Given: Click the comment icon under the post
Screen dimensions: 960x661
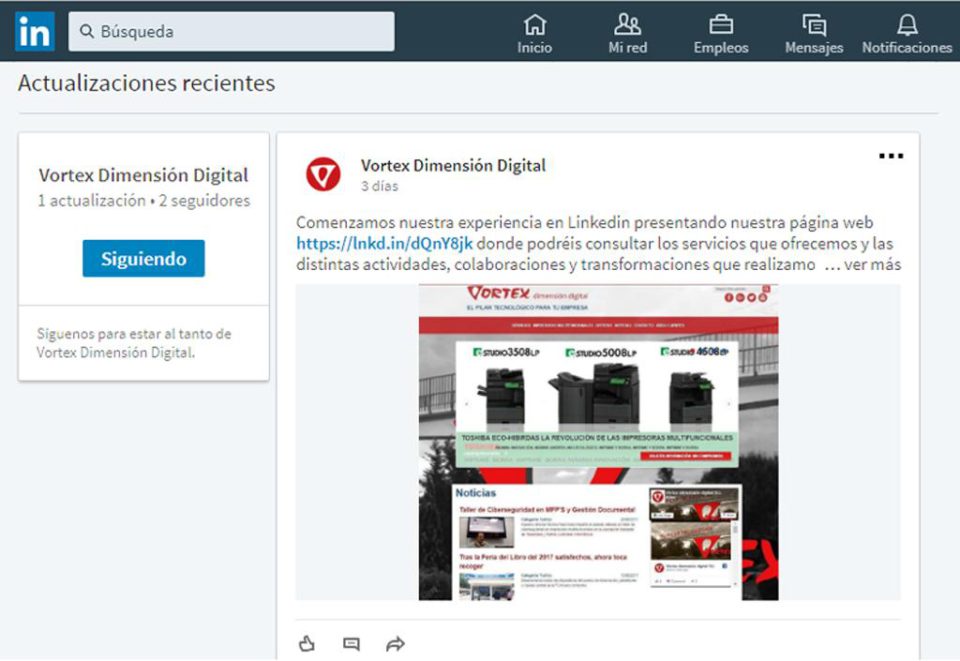Looking at the screenshot, I should 351,644.
